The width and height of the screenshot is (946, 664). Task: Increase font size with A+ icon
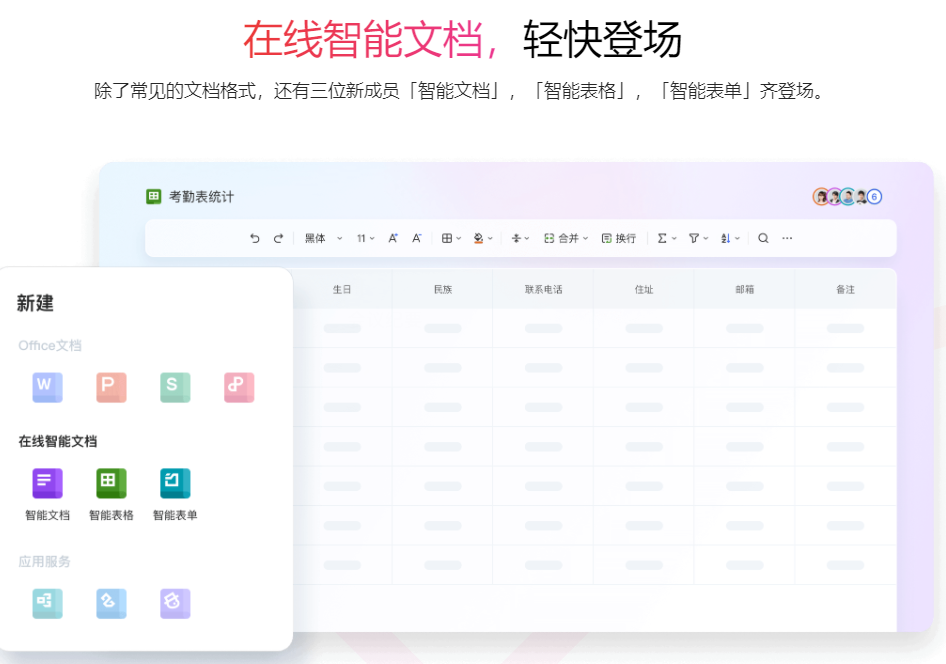pos(393,238)
